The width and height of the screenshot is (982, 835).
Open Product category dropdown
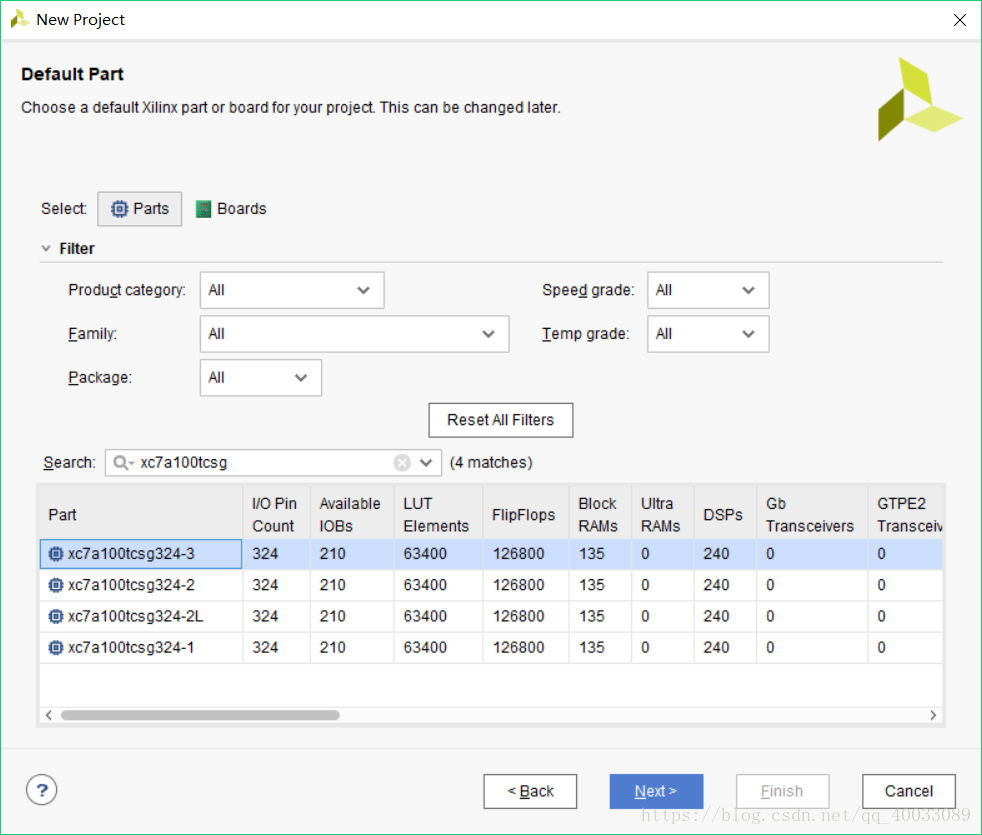292,290
